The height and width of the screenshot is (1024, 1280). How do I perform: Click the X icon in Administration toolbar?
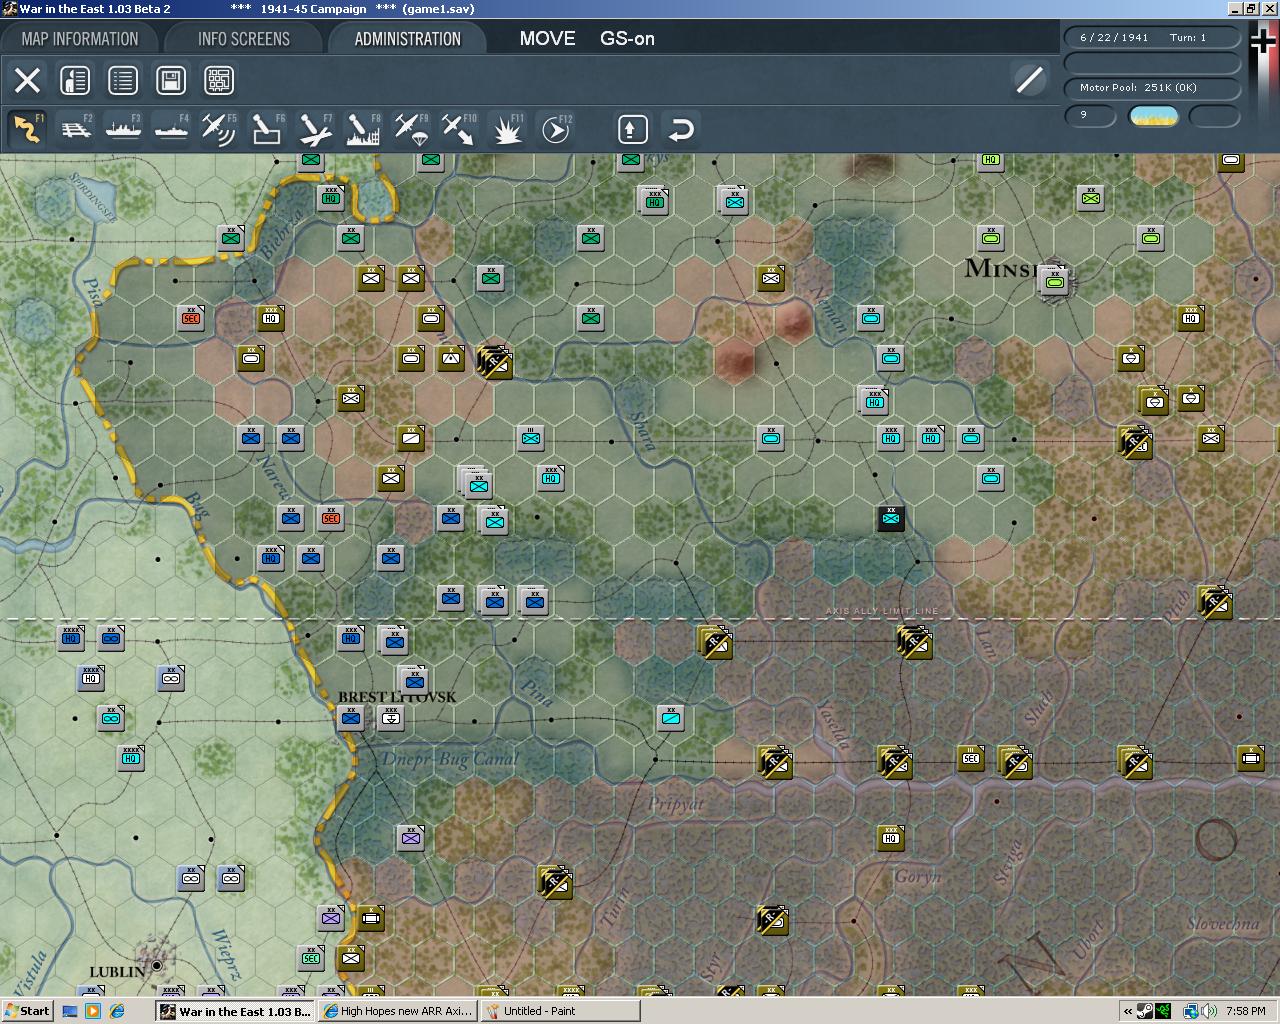click(x=27, y=80)
